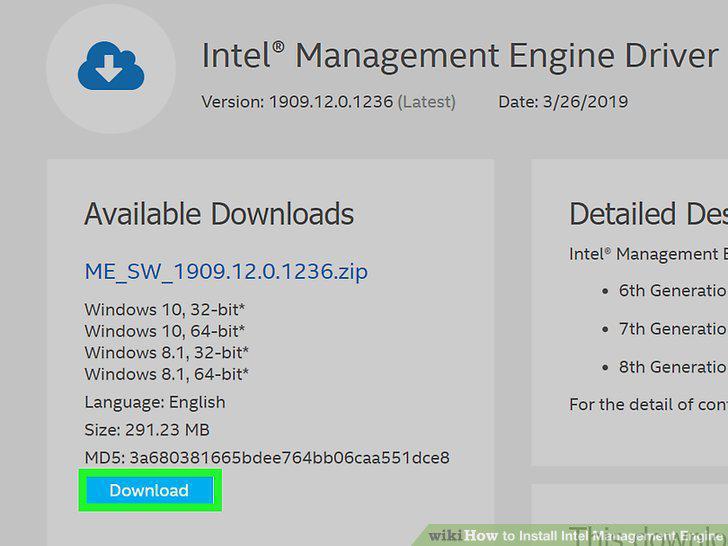Select the Windows 8.1, 64-bit* line
Screen dimensions: 728x546
pyautogui.click(x=167, y=374)
